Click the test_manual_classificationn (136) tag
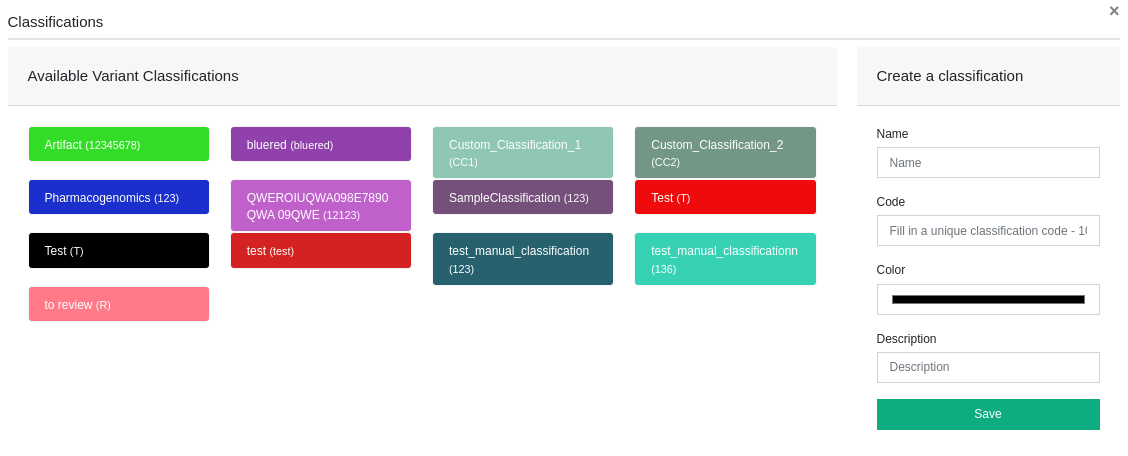The image size is (1128, 456). pos(724,258)
